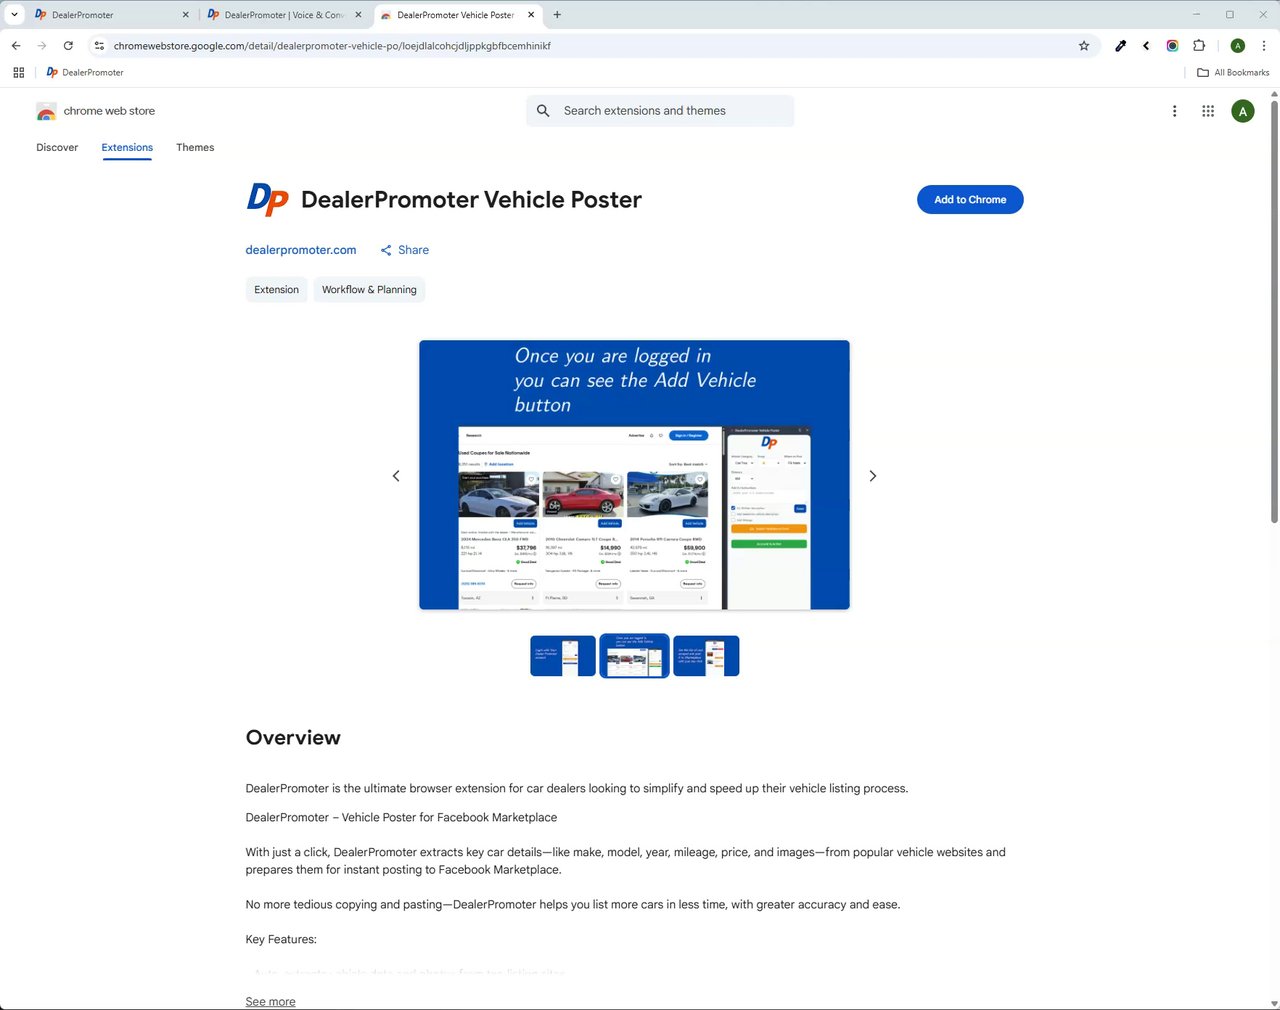Close the Voice & Conv tab
This screenshot has height=1010, width=1280.
[x=358, y=15]
